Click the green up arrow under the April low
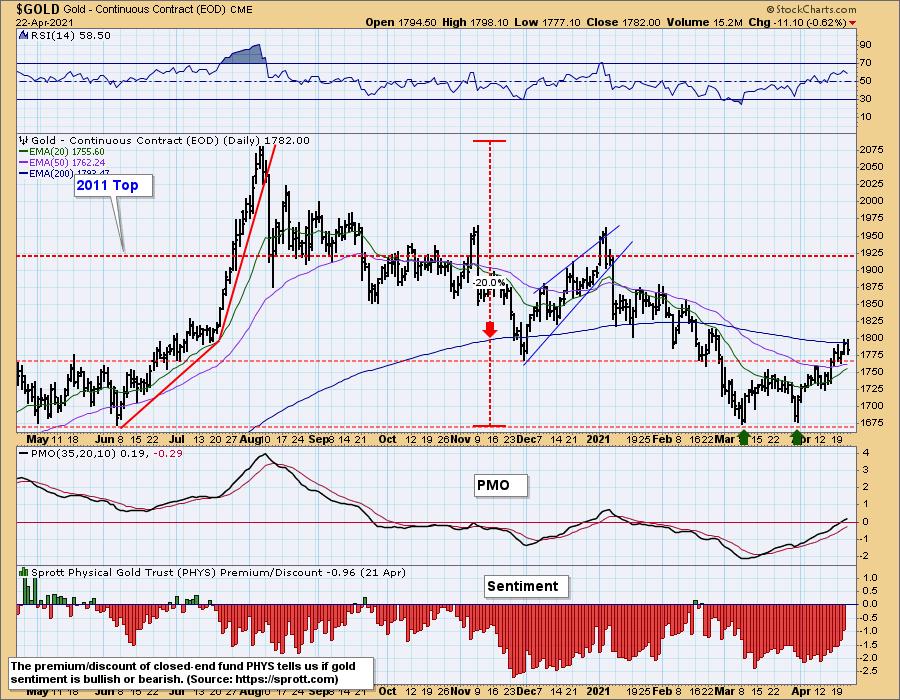This screenshot has height=700, width=900. pos(797,438)
